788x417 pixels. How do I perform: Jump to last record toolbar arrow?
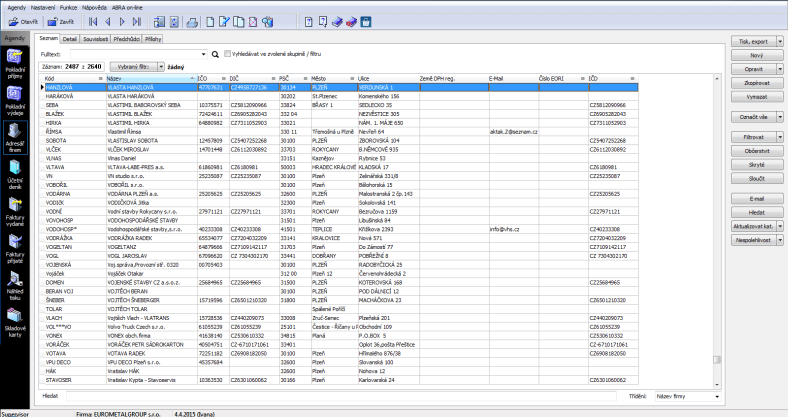pyautogui.click(x=137, y=22)
